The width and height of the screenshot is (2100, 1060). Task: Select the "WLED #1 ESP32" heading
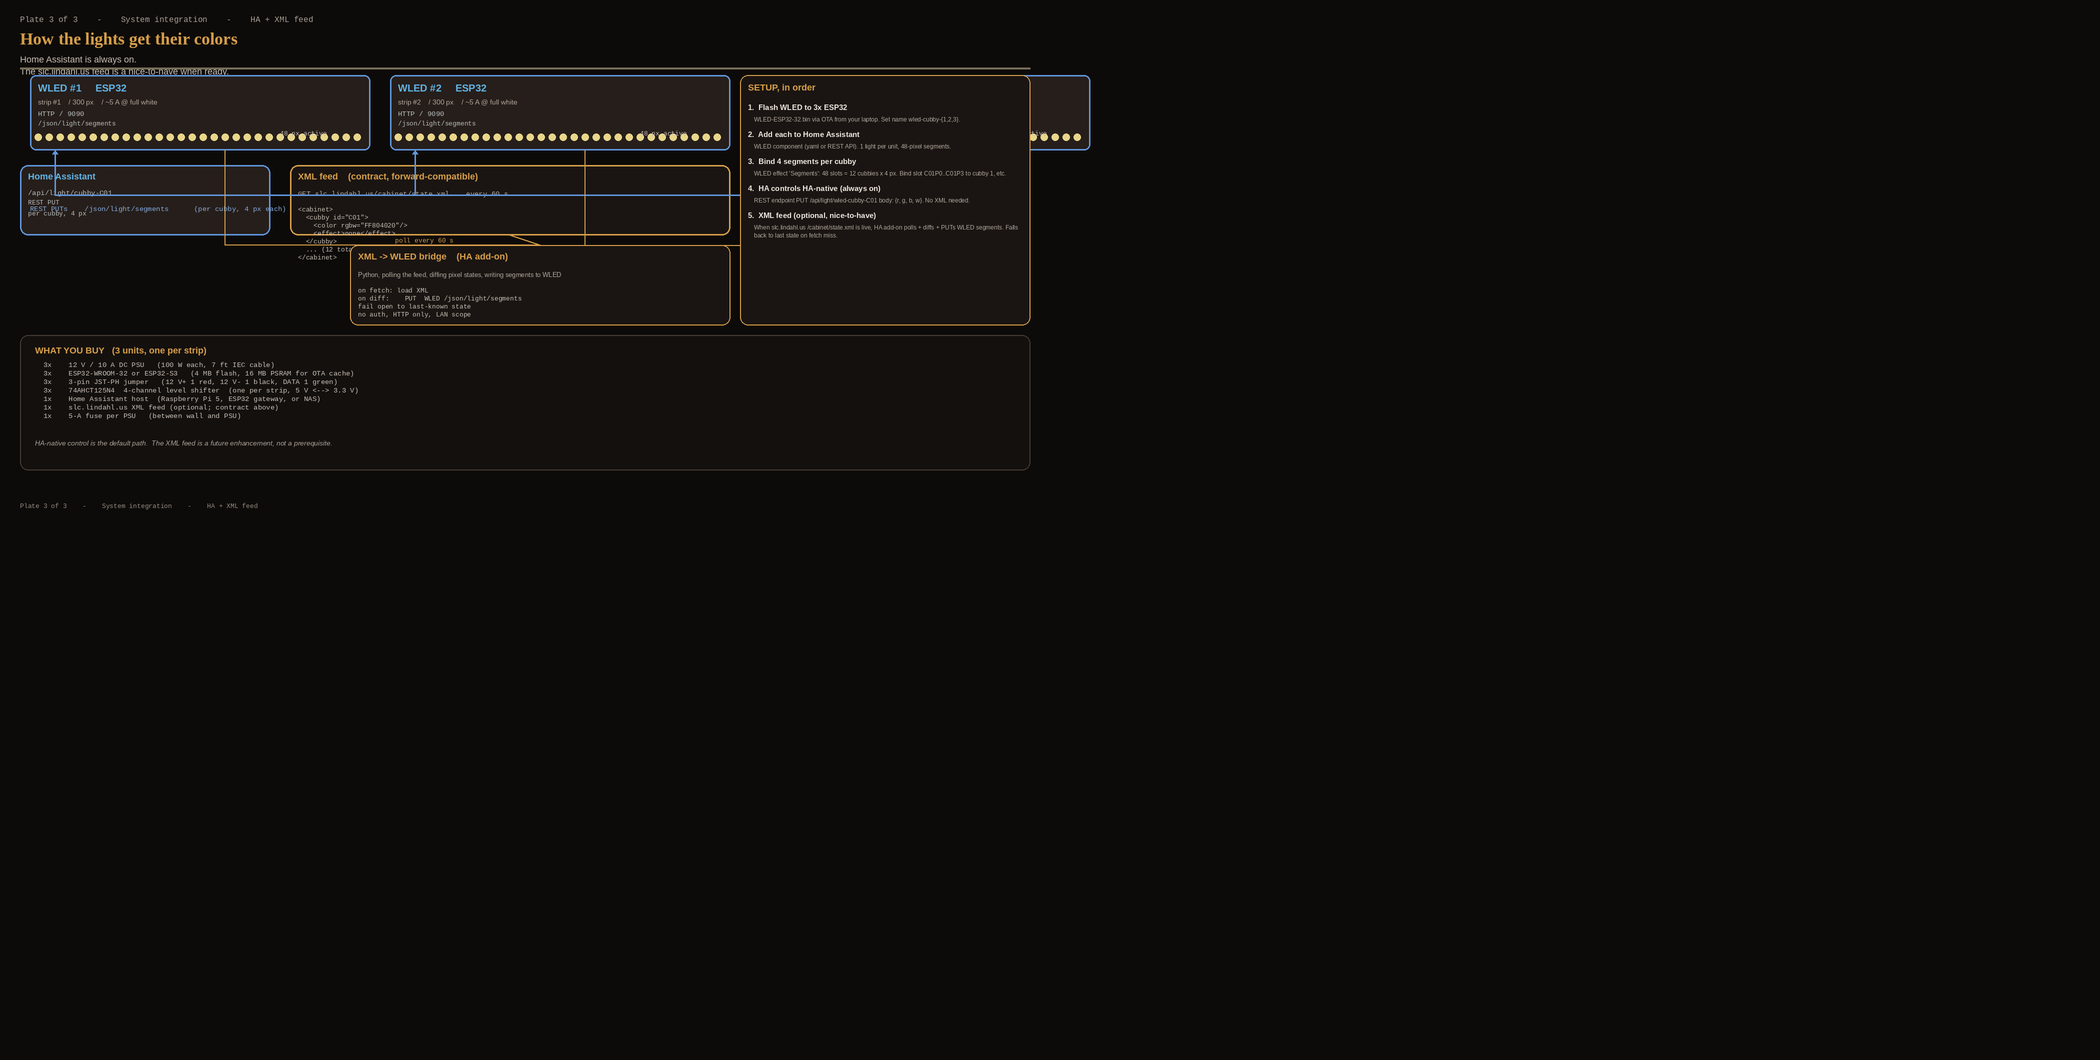tap(82, 88)
